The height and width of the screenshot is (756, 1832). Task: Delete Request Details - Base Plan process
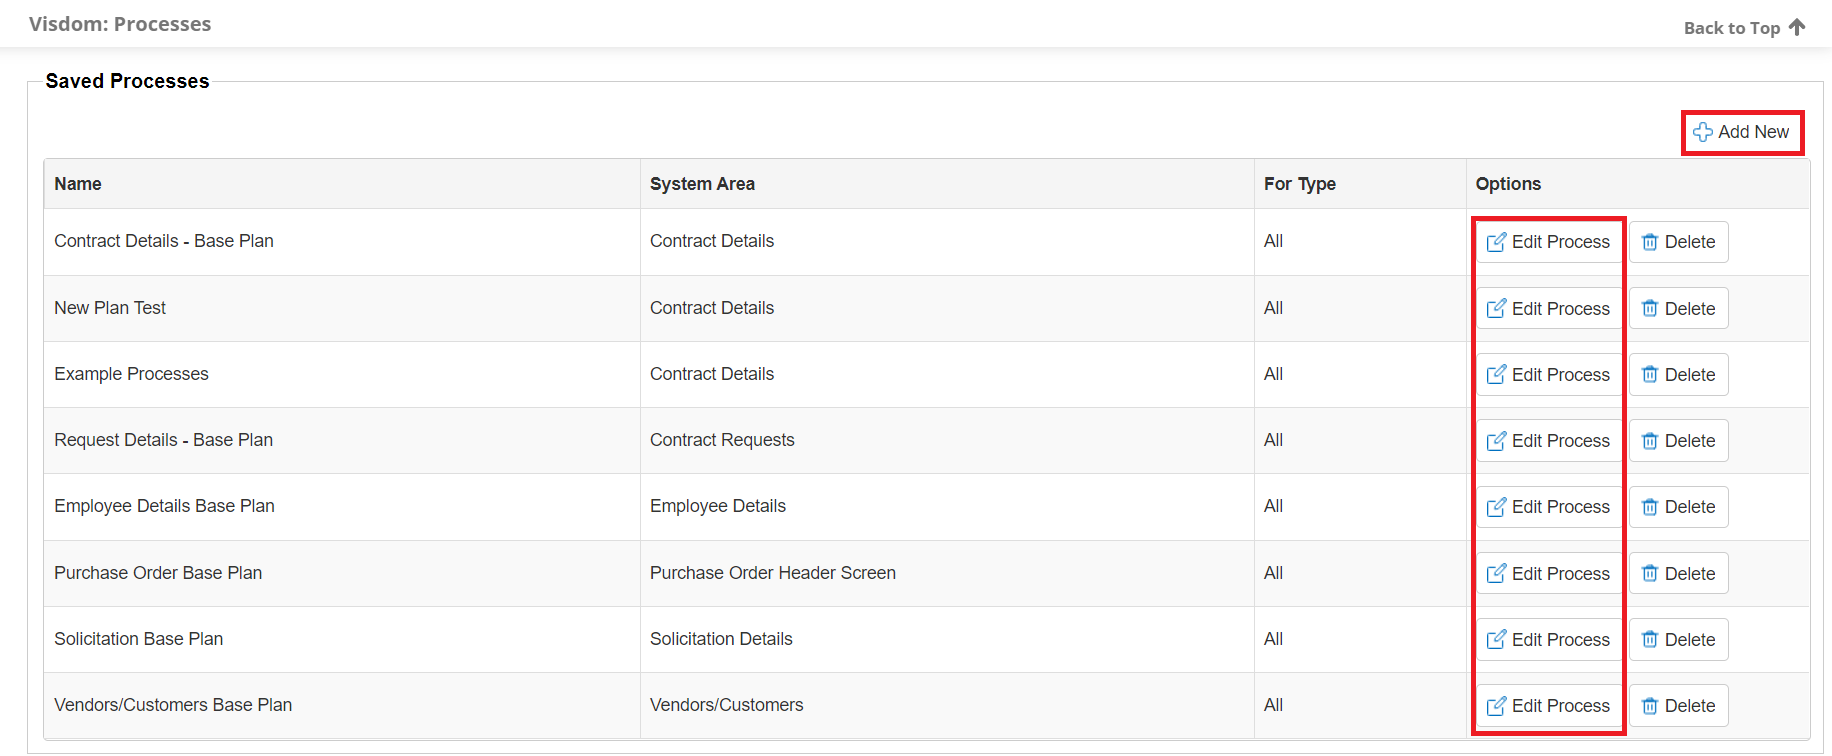pyautogui.click(x=1679, y=441)
